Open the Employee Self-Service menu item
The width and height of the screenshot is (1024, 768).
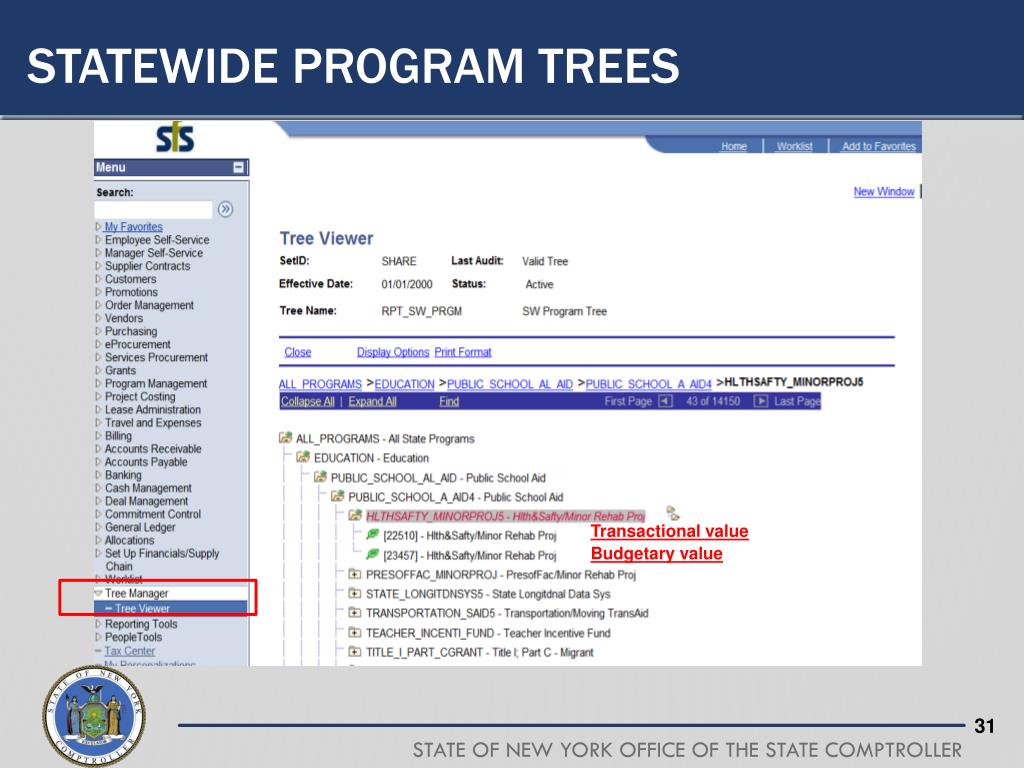pyautogui.click(x=157, y=240)
